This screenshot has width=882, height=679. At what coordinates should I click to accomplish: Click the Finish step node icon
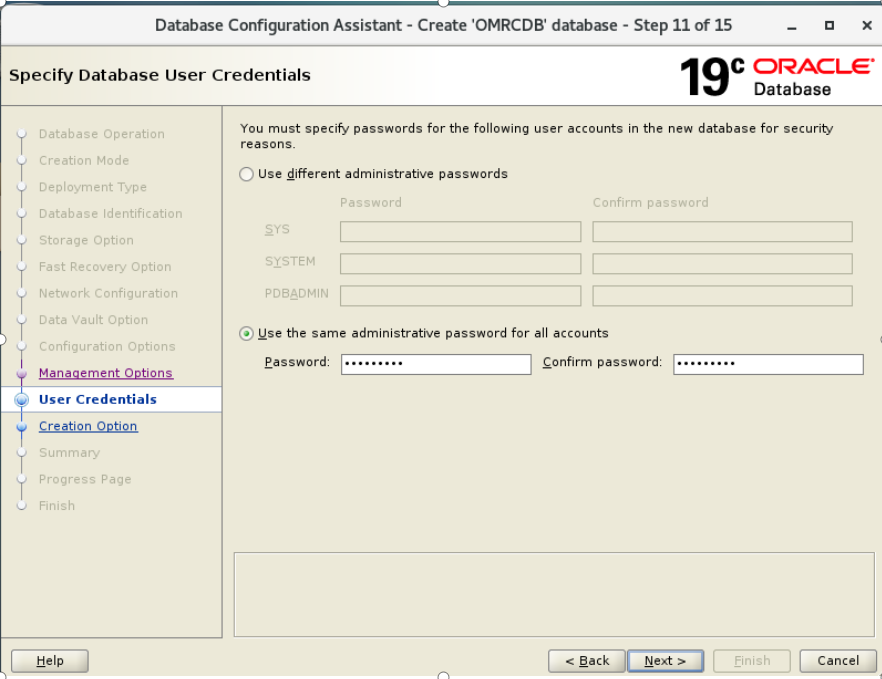tap(23, 505)
